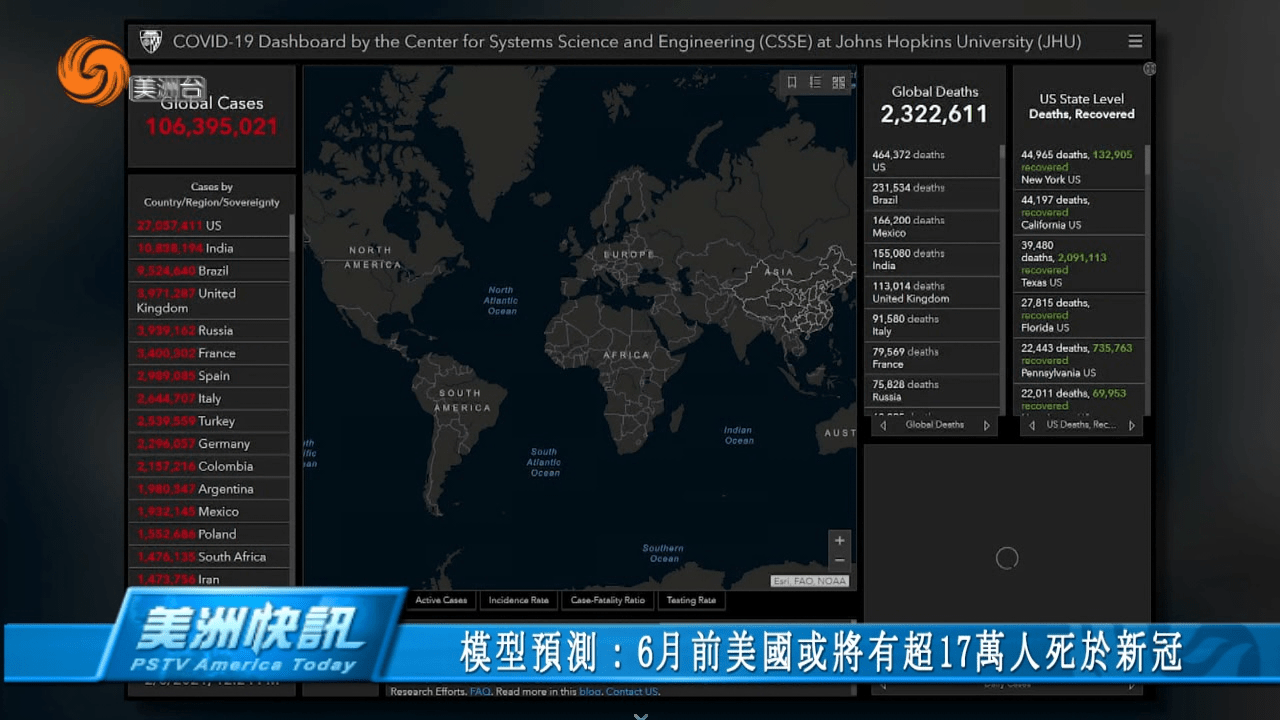Select France in cases list
This screenshot has height=720, width=1280.
tap(210, 353)
